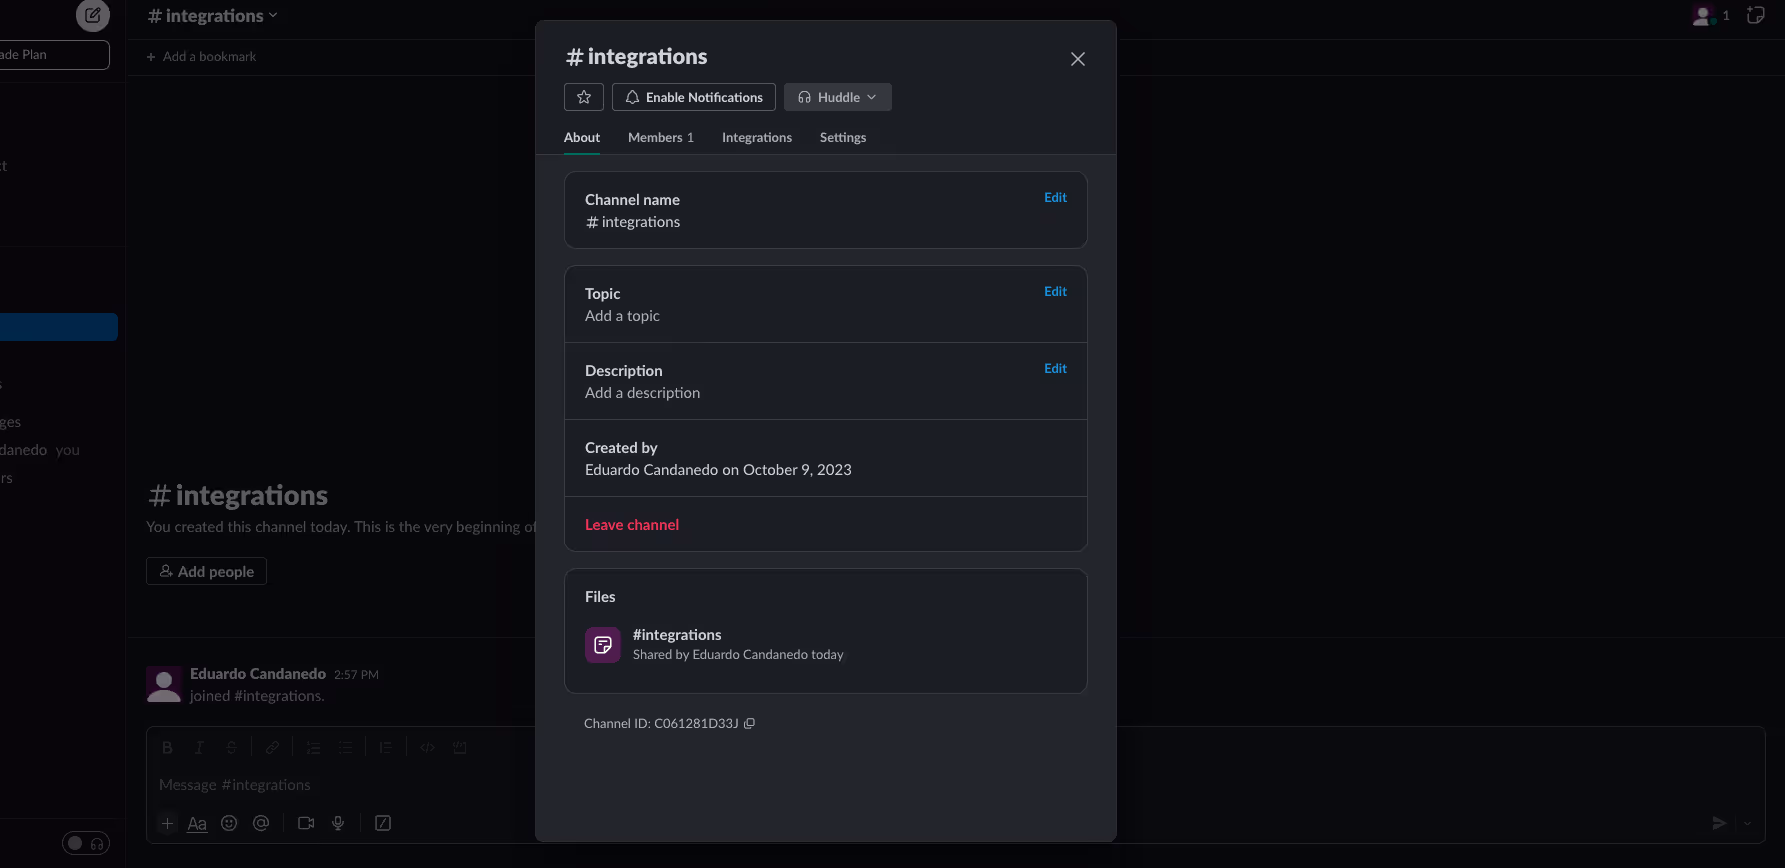This screenshot has width=1785, height=868.
Task: Click the record audio microphone icon
Action: tap(338, 823)
